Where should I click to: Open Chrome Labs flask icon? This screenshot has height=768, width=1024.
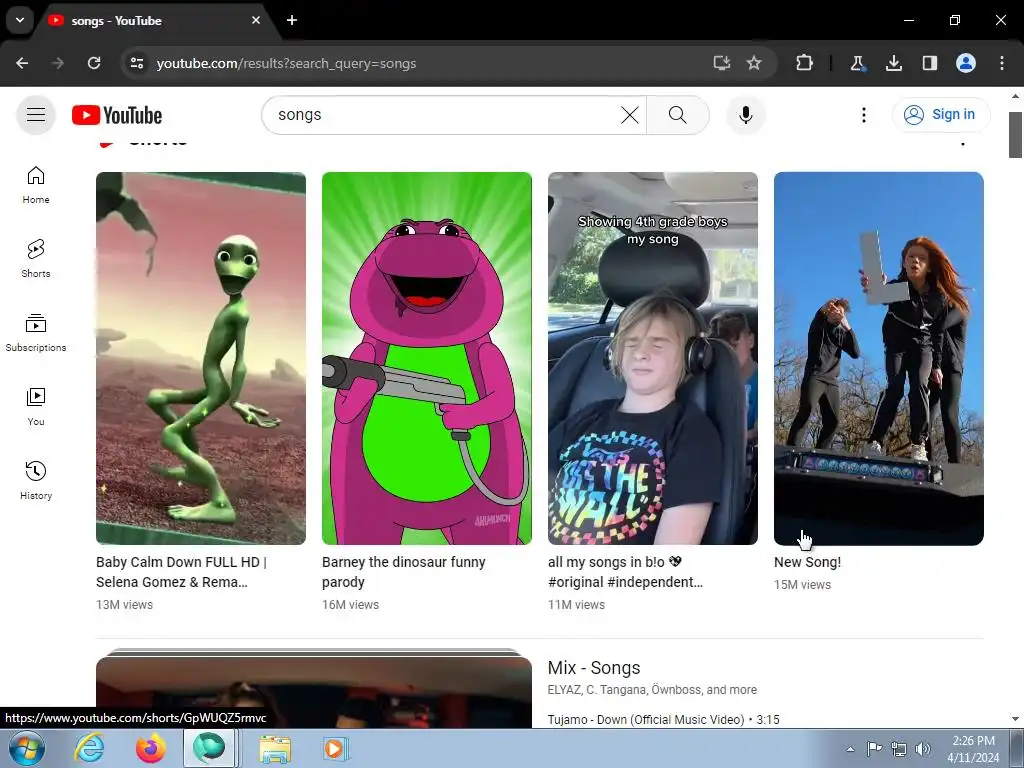(857, 63)
